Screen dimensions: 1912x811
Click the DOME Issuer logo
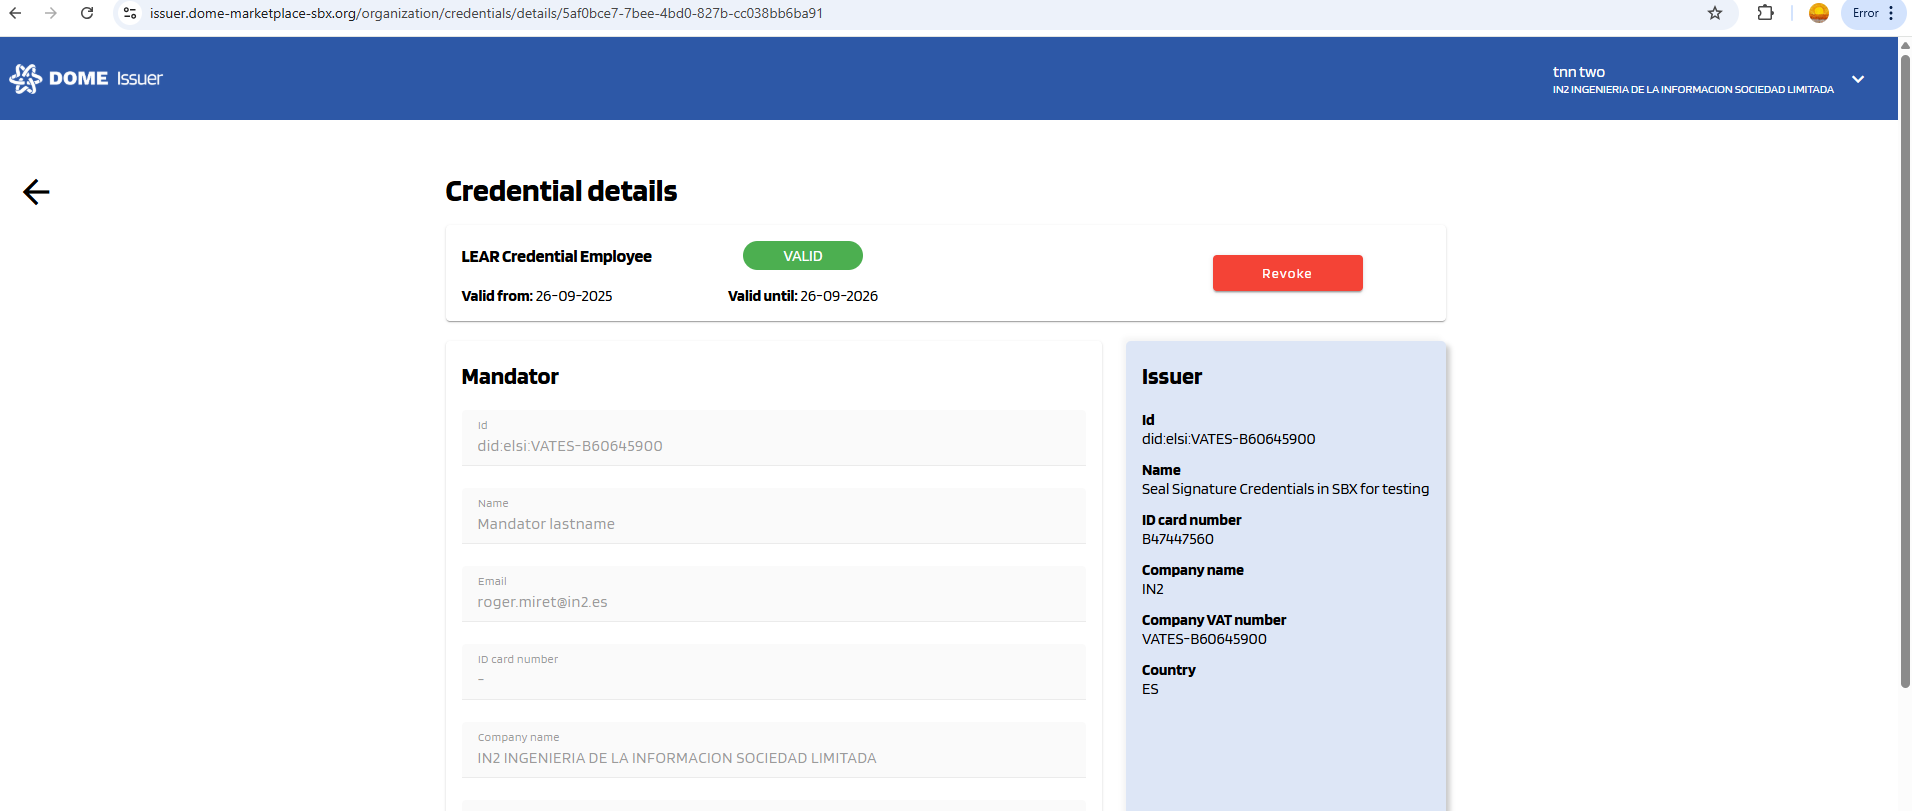(86, 78)
